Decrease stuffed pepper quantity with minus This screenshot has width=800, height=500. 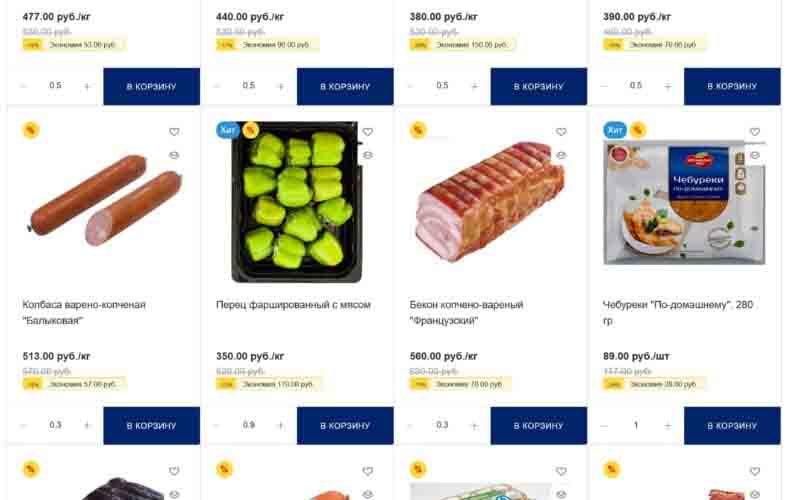tap(216, 425)
